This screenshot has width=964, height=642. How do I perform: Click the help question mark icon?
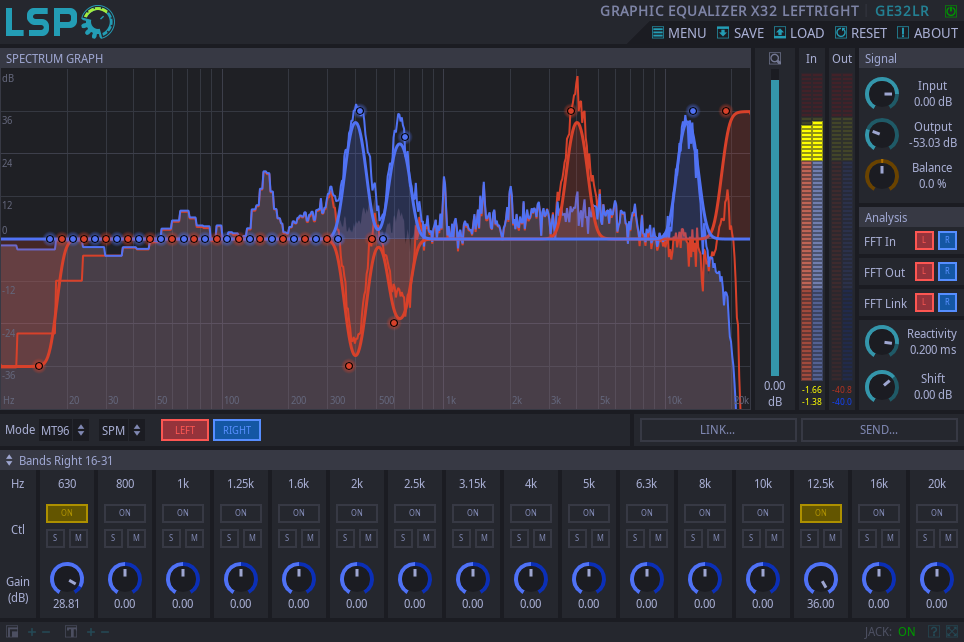[934, 632]
